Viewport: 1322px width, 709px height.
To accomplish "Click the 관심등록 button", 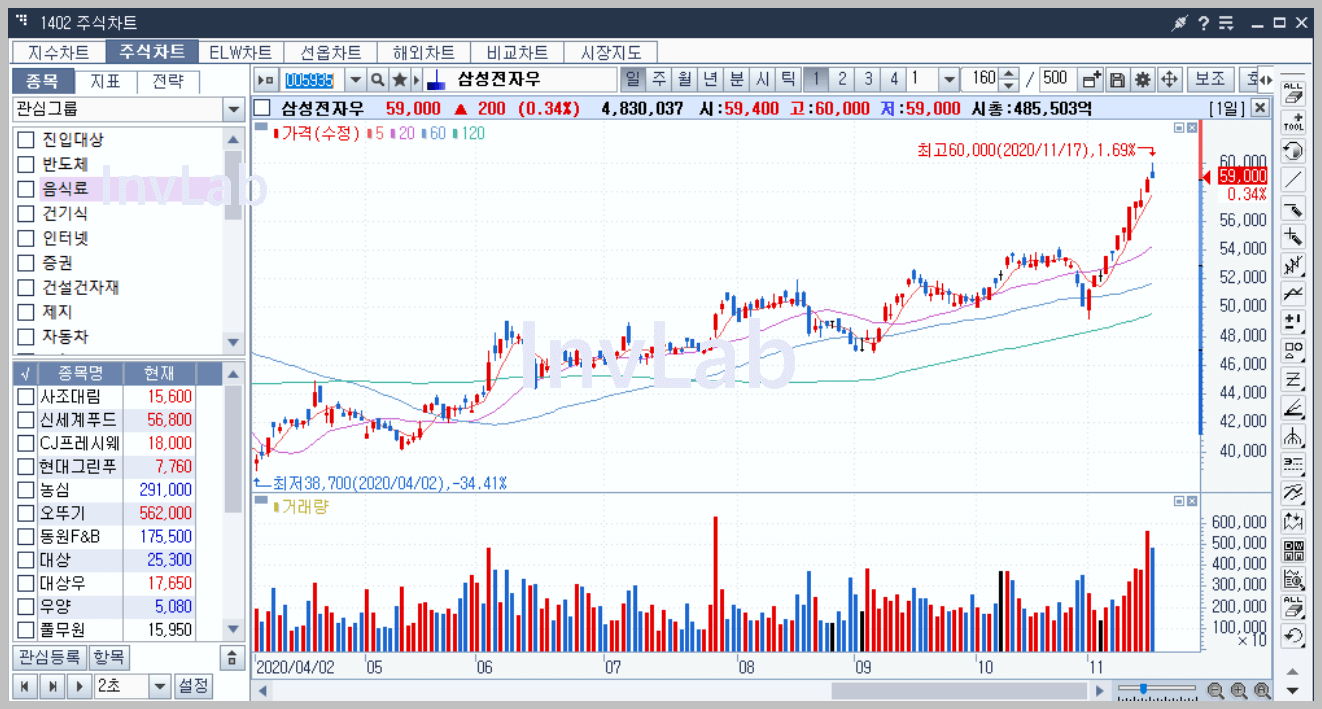I will pyautogui.click(x=49, y=658).
